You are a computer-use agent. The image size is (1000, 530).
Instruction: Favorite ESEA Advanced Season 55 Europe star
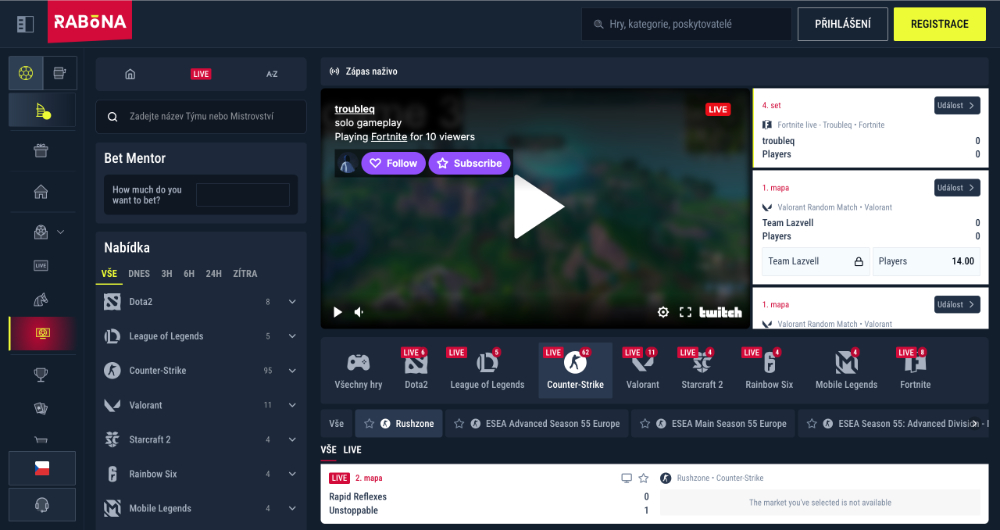(459, 423)
